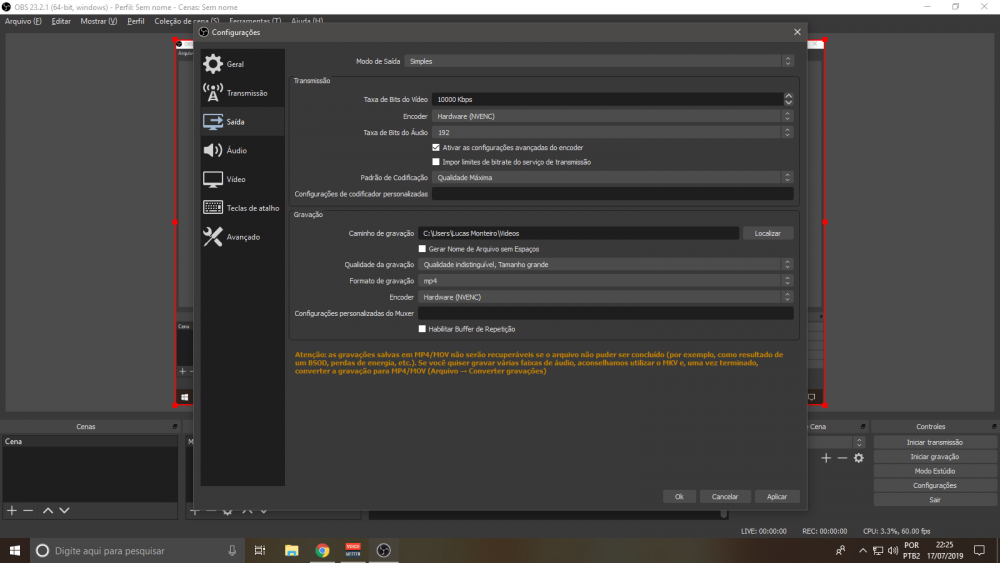This screenshot has width=1000, height=563.
Task: Open the volume icon in system tray
Action: pyautogui.click(x=893, y=550)
